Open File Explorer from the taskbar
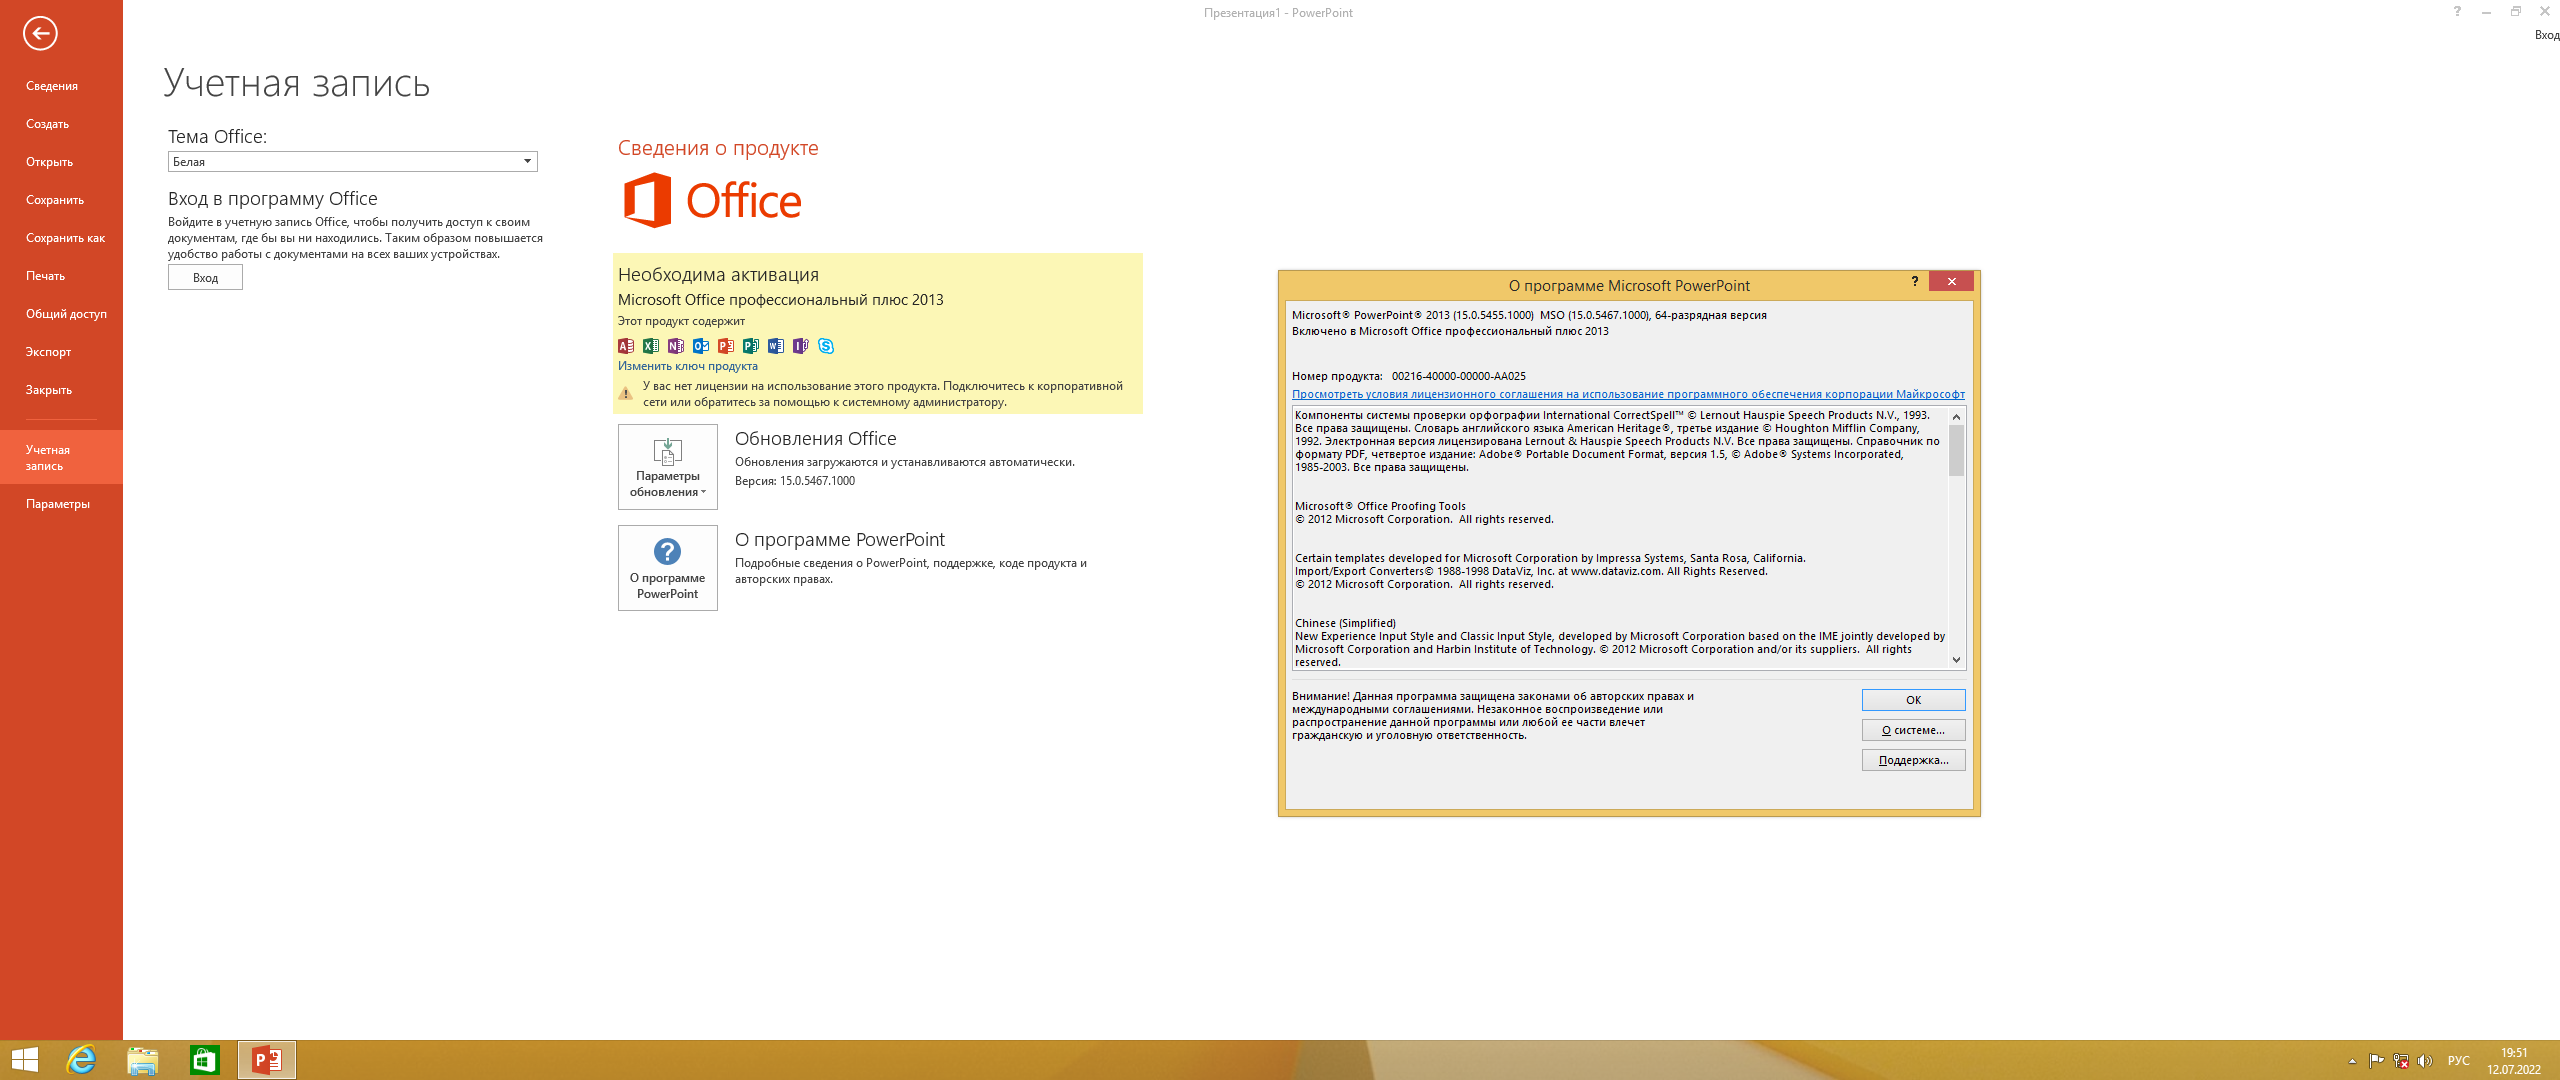2560x1080 pixels. pyautogui.click(x=143, y=1060)
